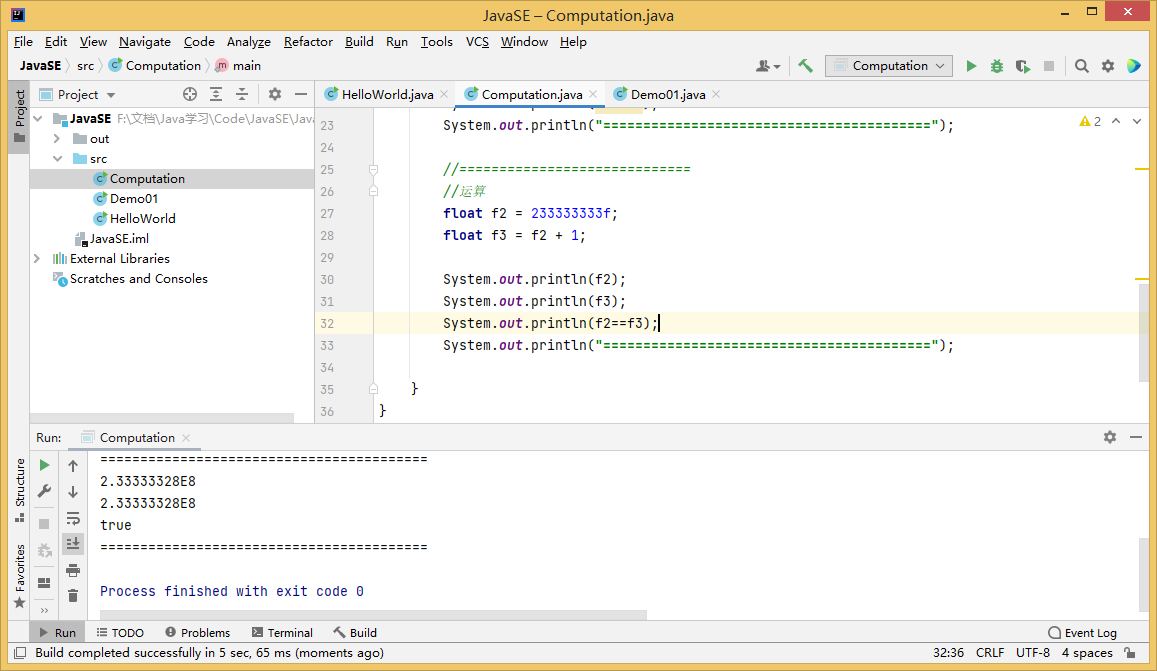The height and width of the screenshot is (671, 1157).
Task: Open the File menu
Action: (23, 42)
